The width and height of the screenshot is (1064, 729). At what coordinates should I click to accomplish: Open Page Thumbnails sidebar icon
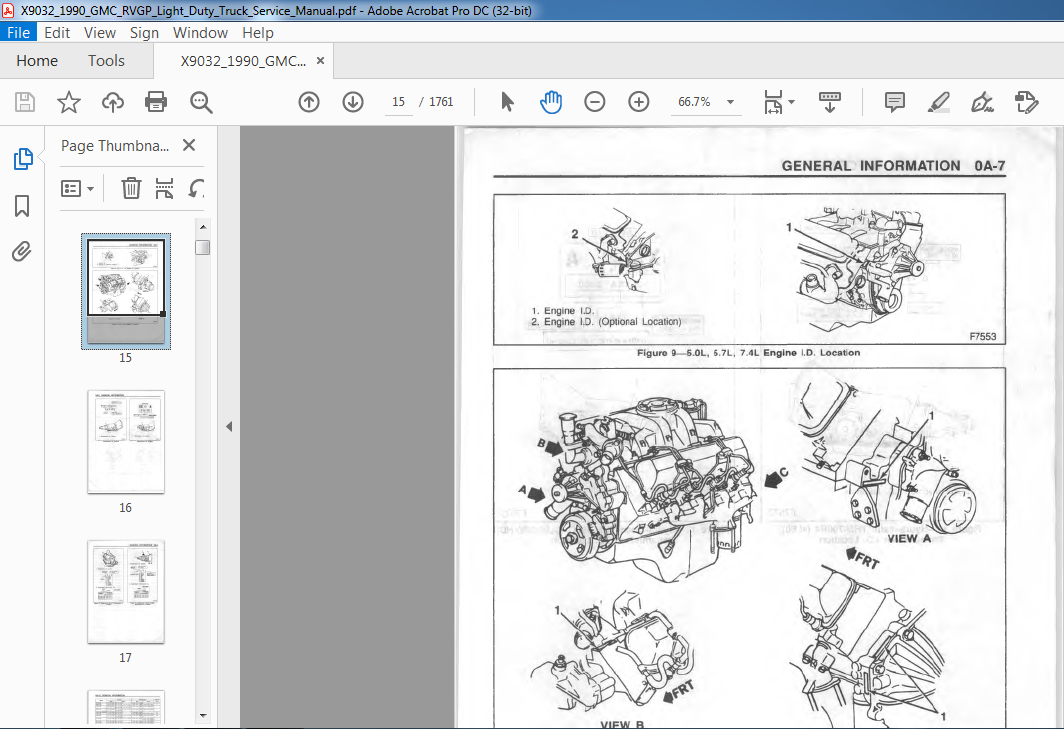click(22, 158)
